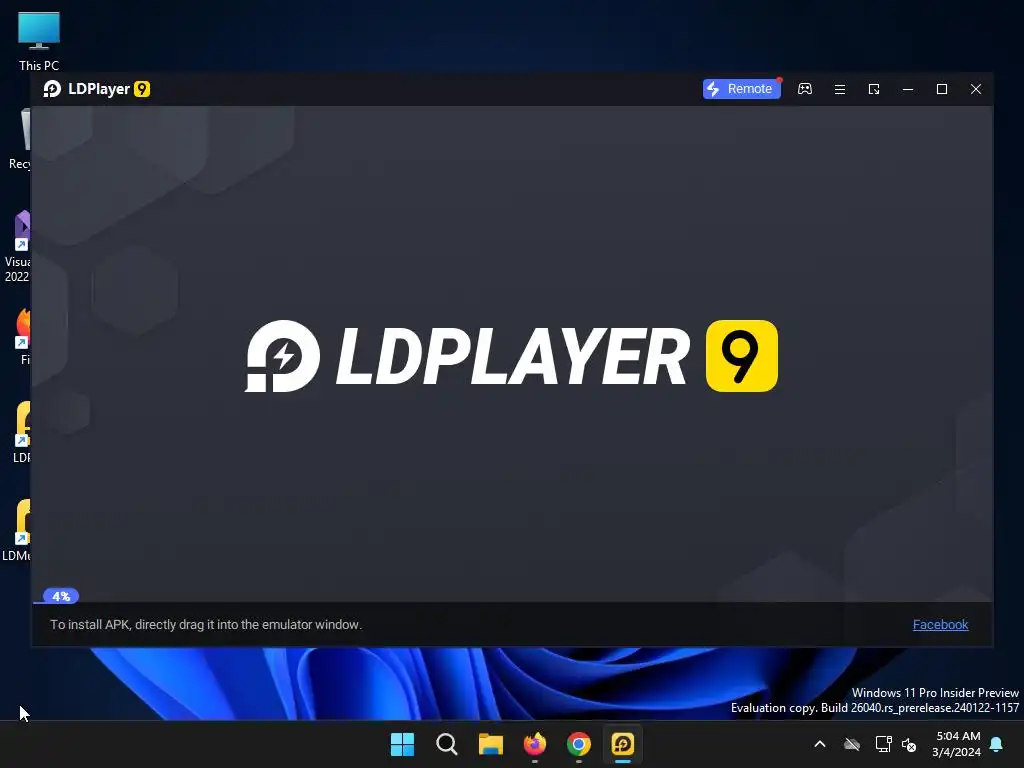The height and width of the screenshot is (768, 1024).
Task: Click the APK install hint text
Action: [x=206, y=624]
